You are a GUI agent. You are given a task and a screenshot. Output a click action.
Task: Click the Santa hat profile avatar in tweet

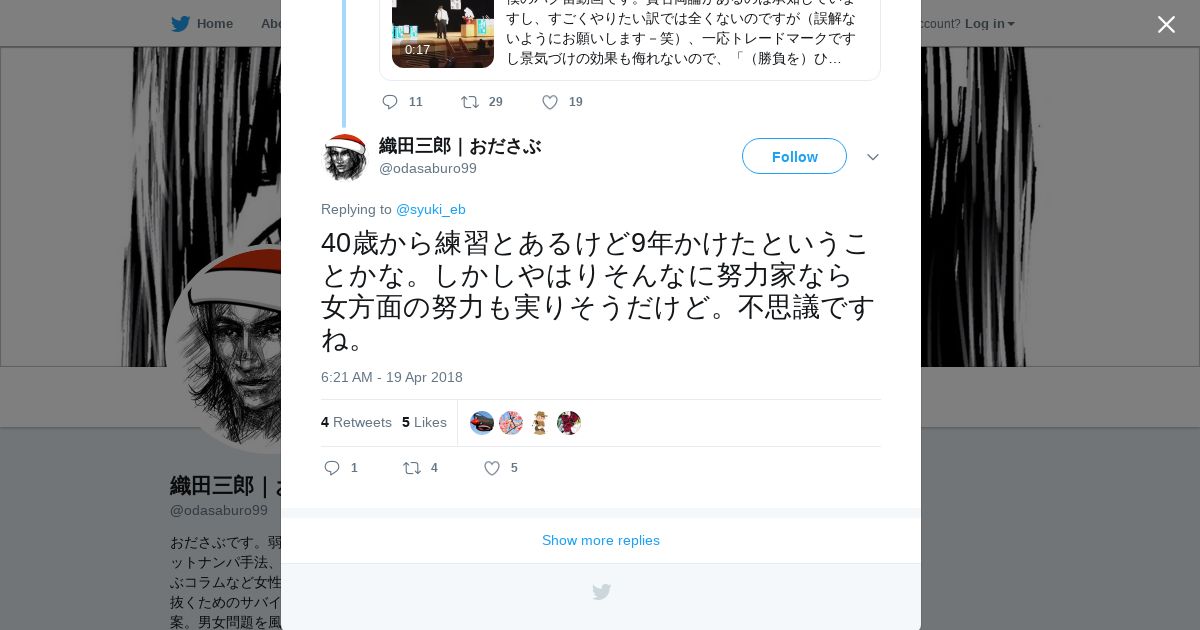click(x=345, y=157)
